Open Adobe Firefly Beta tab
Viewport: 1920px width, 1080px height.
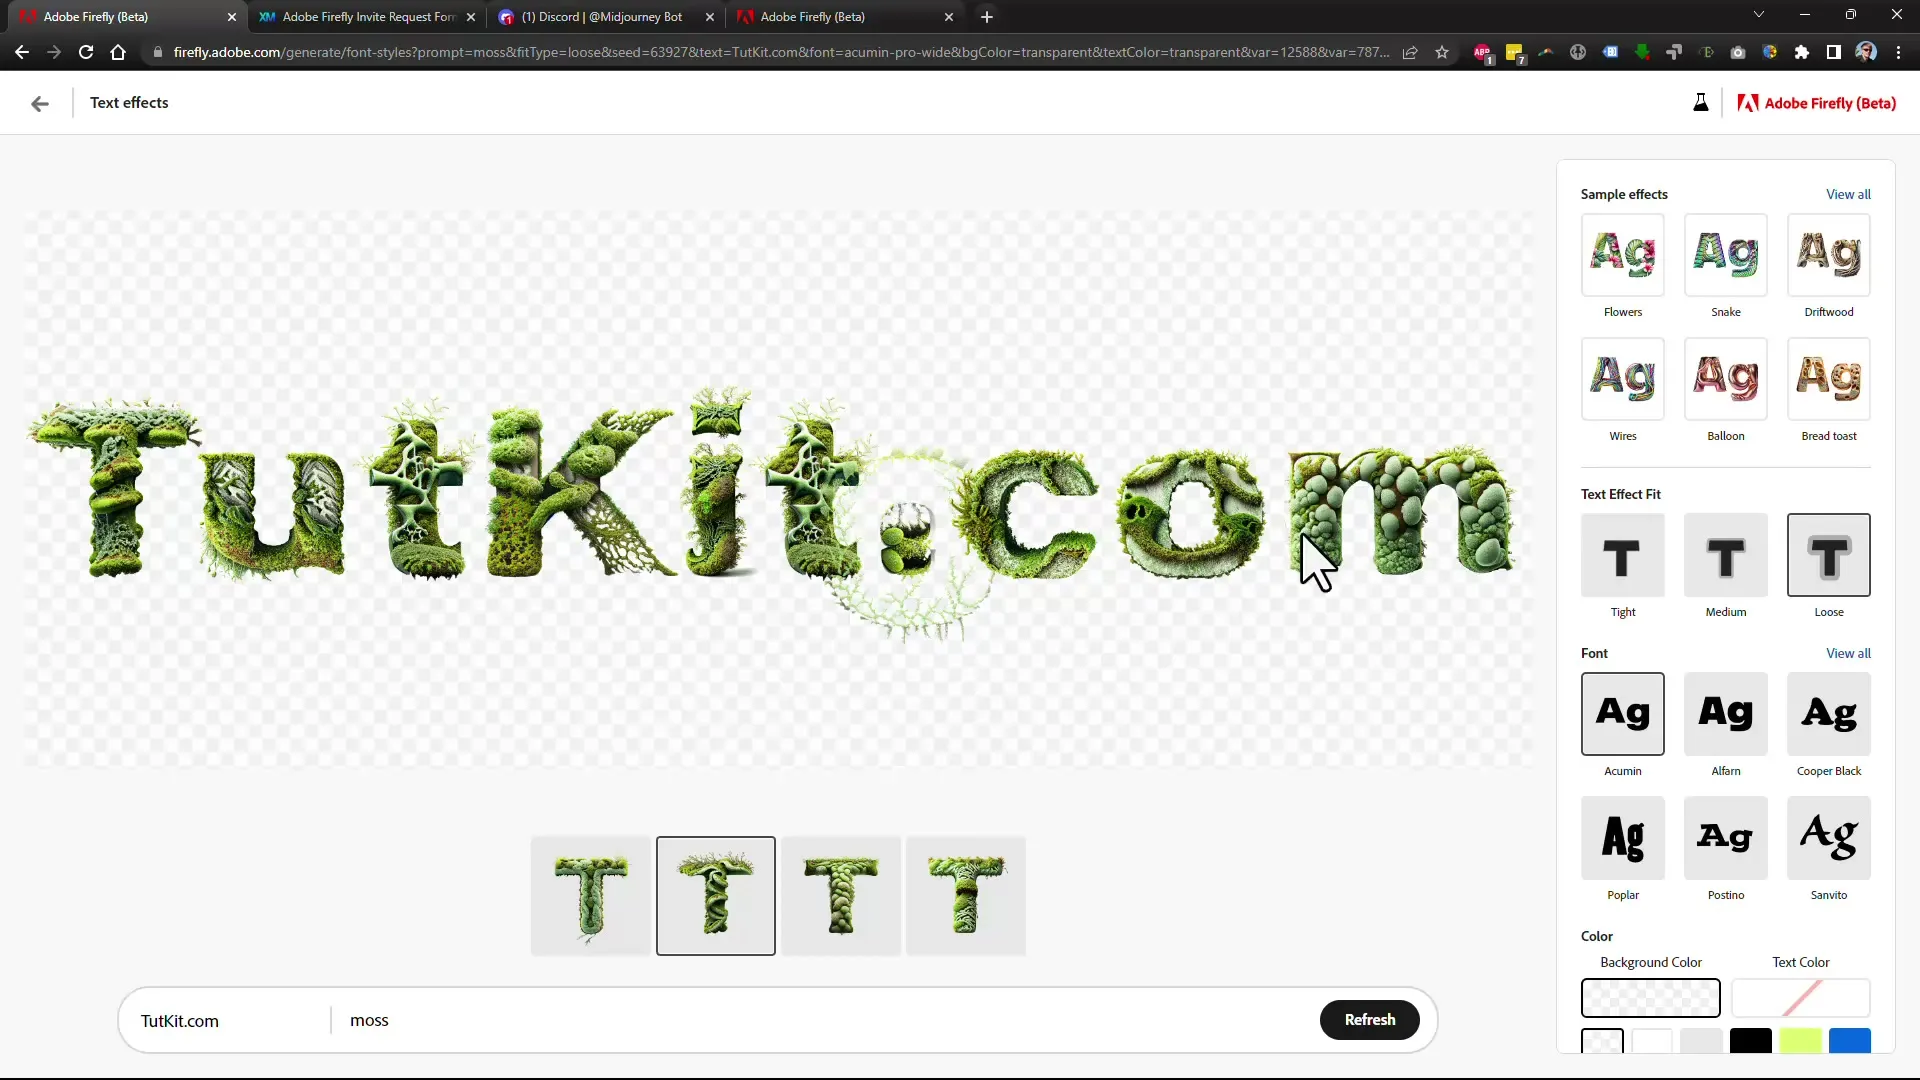click(x=812, y=16)
